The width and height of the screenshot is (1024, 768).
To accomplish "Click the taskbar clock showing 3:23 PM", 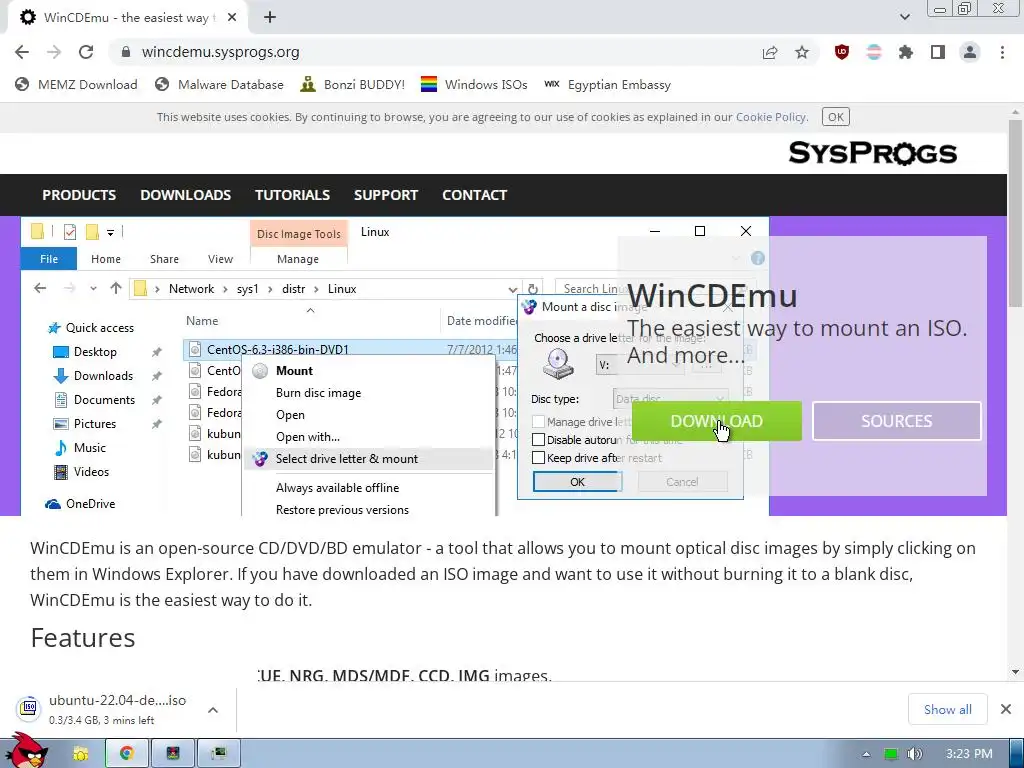I will (969, 754).
